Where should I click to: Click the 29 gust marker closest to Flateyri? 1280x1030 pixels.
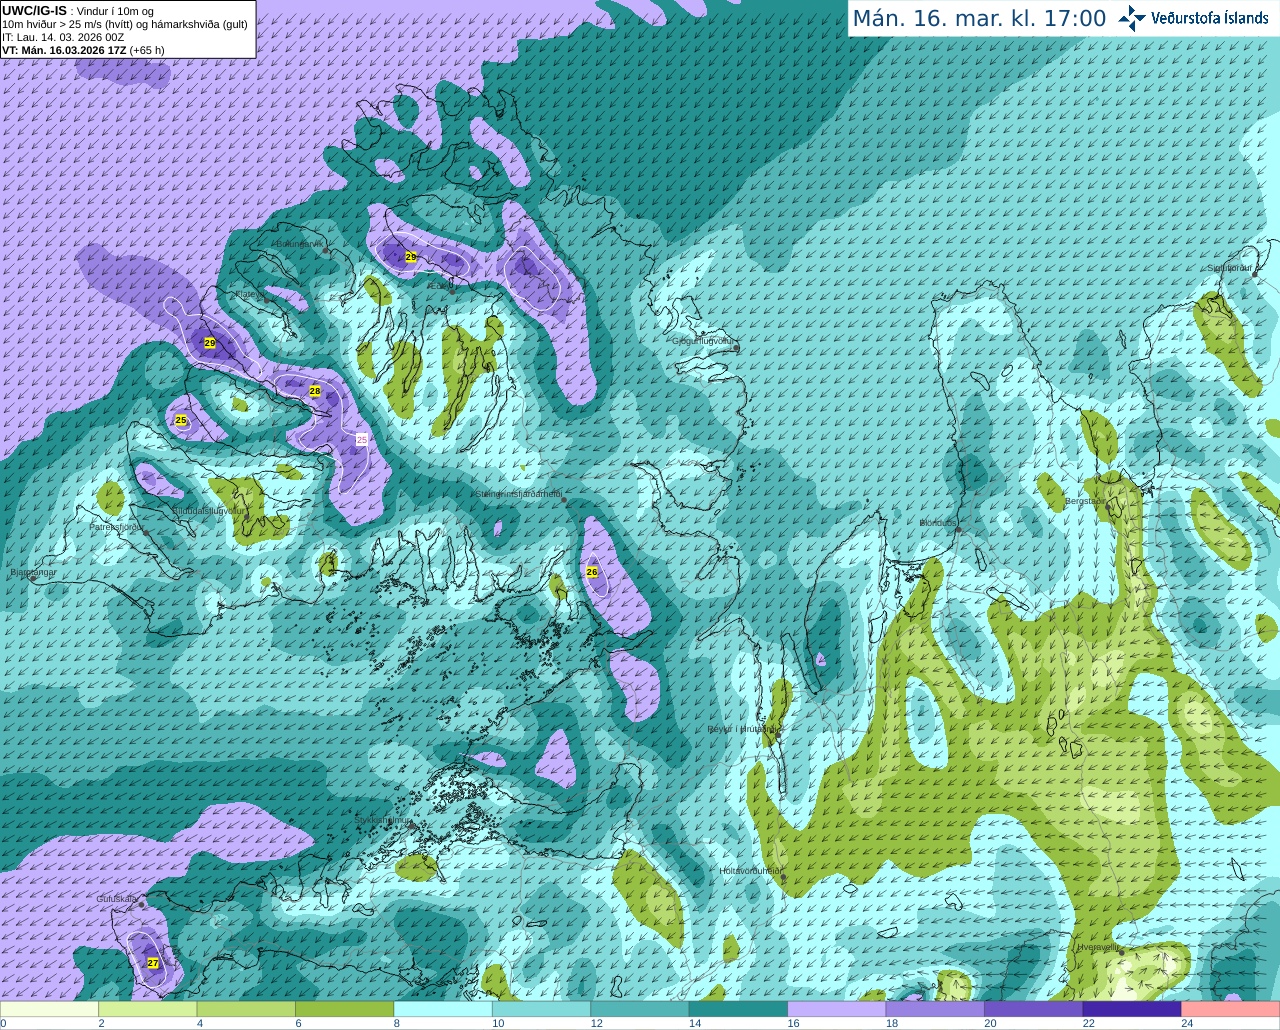210,342
